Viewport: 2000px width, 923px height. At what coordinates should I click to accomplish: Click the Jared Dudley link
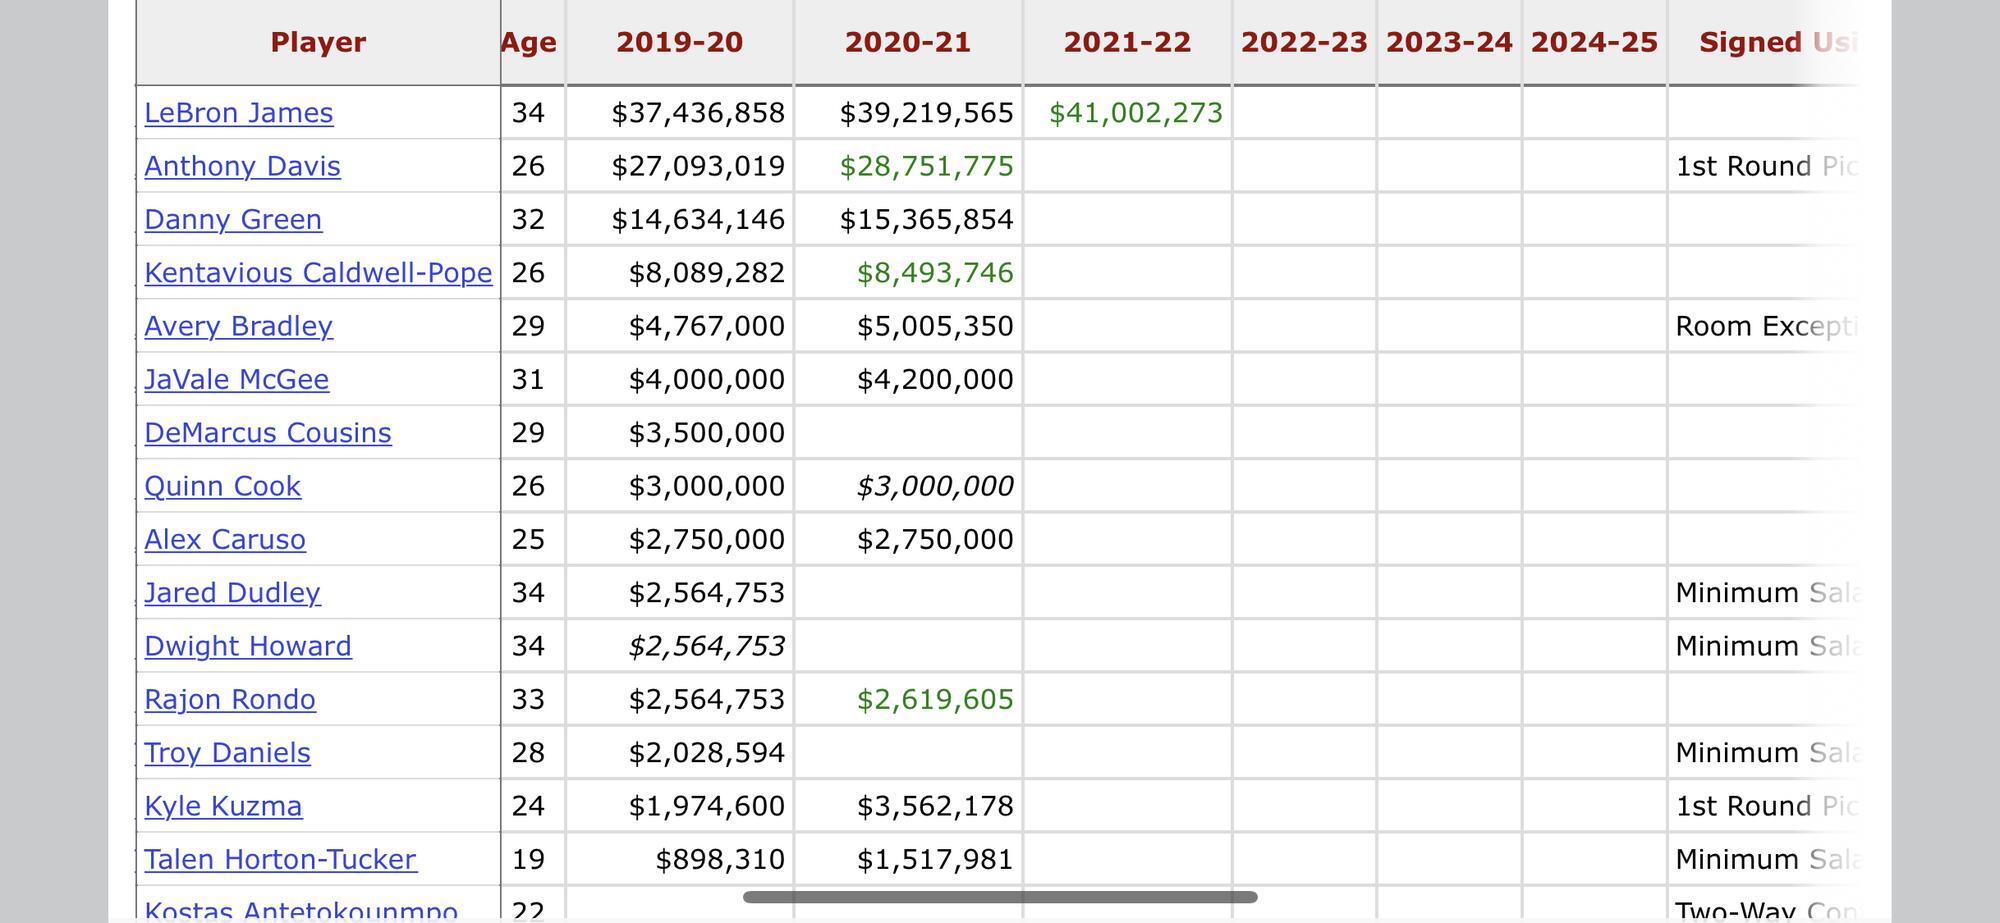[232, 593]
